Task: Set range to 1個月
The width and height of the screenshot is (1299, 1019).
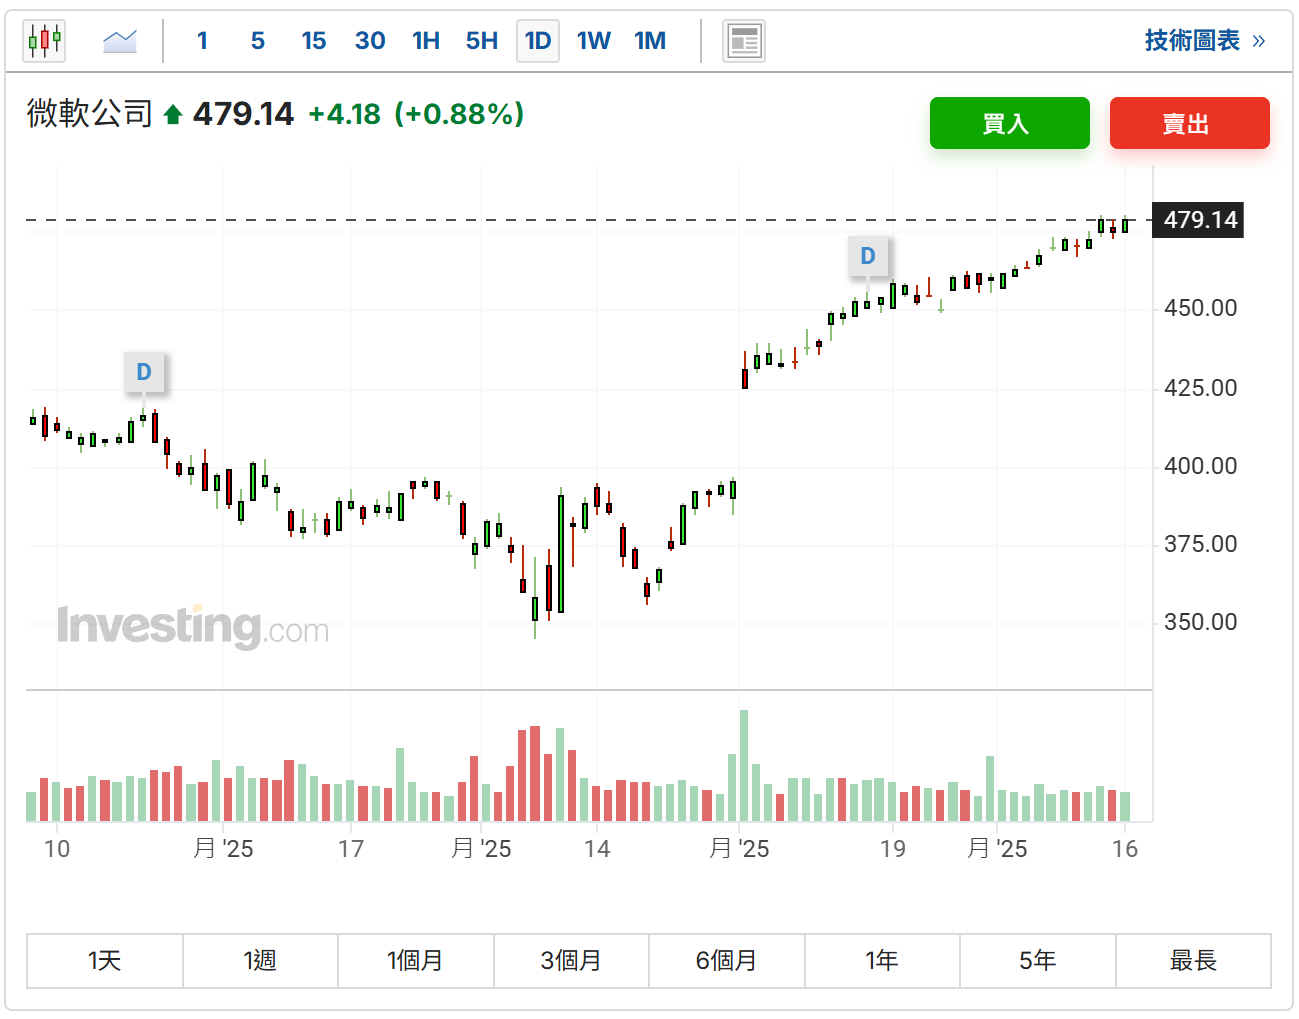Action: tap(415, 961)
